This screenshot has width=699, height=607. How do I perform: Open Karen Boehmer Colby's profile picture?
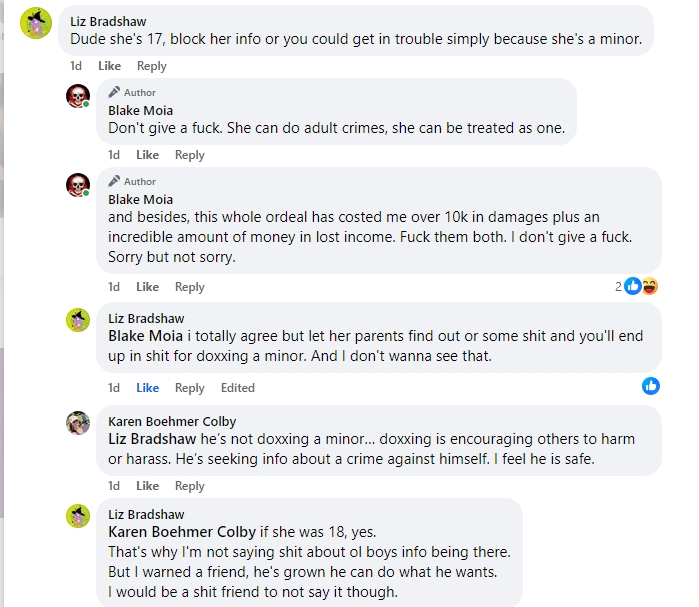pyautogui.click(x=78, y=422)
